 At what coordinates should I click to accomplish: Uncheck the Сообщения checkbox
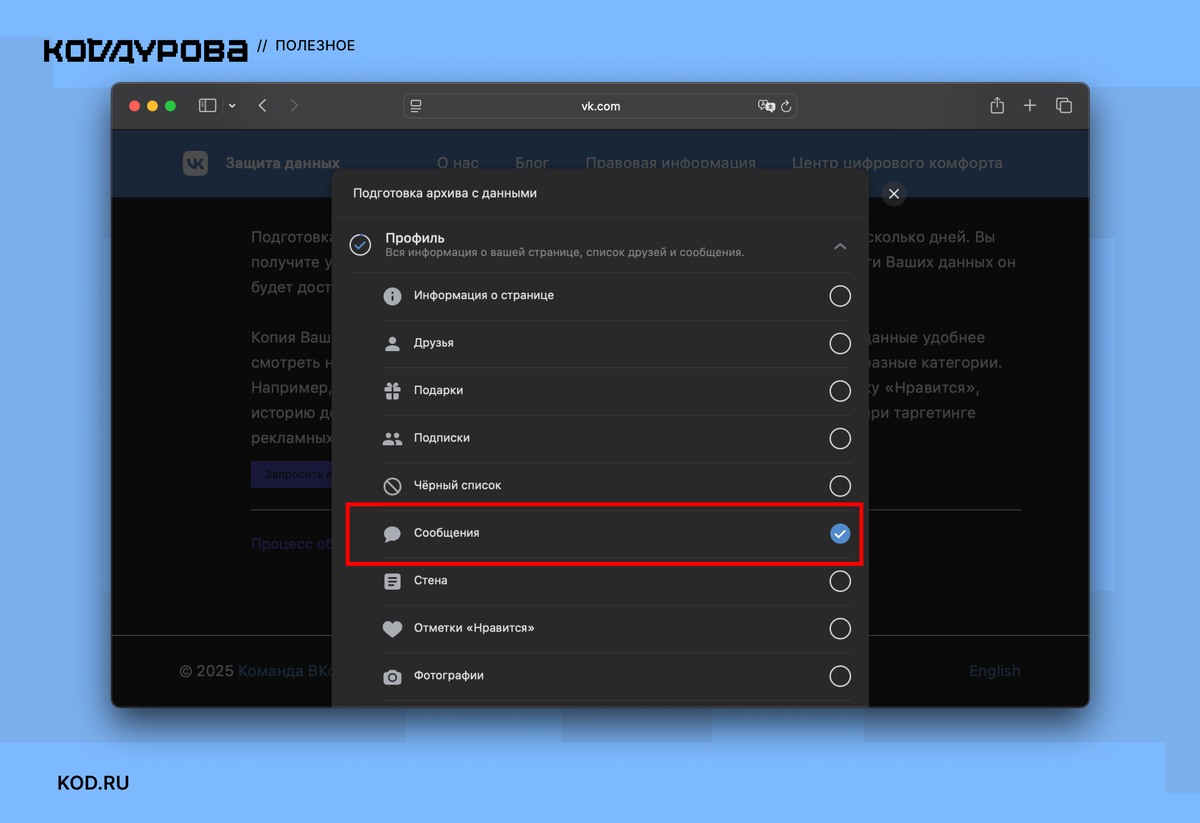840,533
